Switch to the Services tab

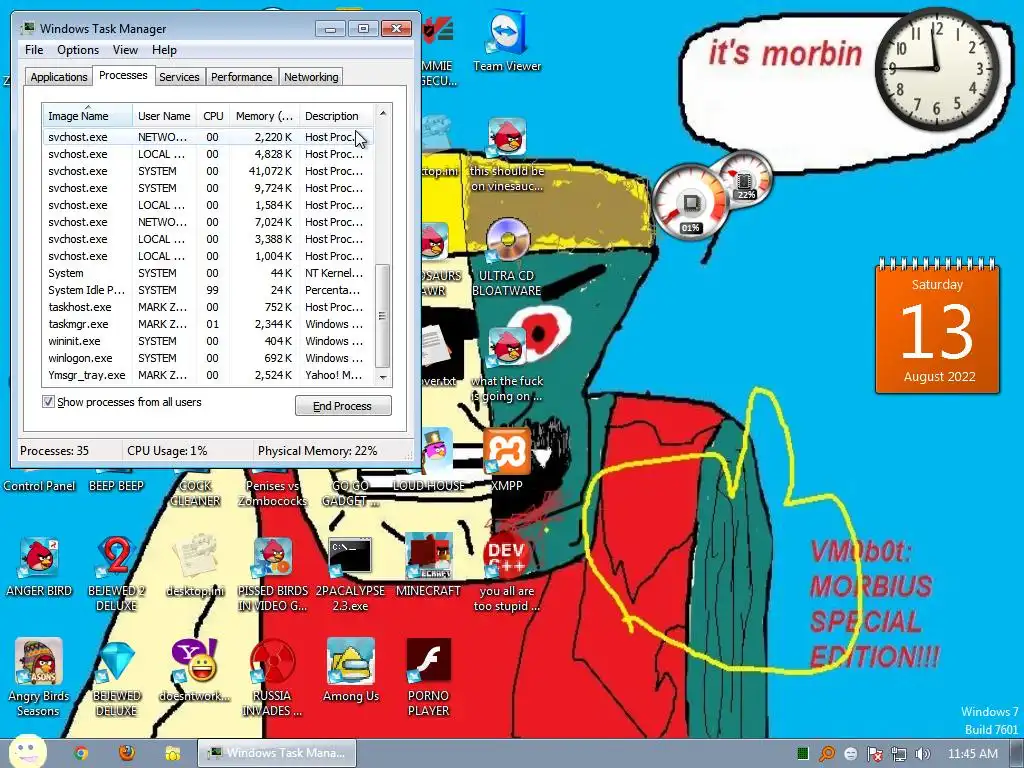pyautogui.click(x=179, y=76)
